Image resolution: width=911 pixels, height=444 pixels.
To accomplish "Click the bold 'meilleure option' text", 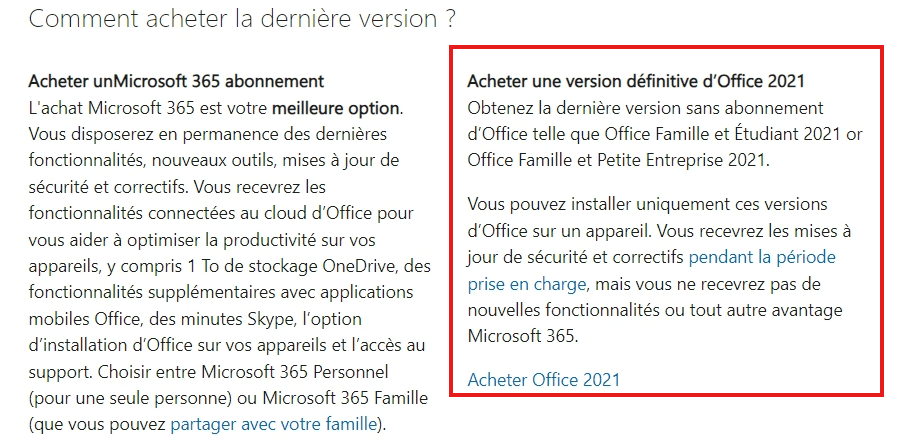I will pyautogui.click(x=335, y=108).
